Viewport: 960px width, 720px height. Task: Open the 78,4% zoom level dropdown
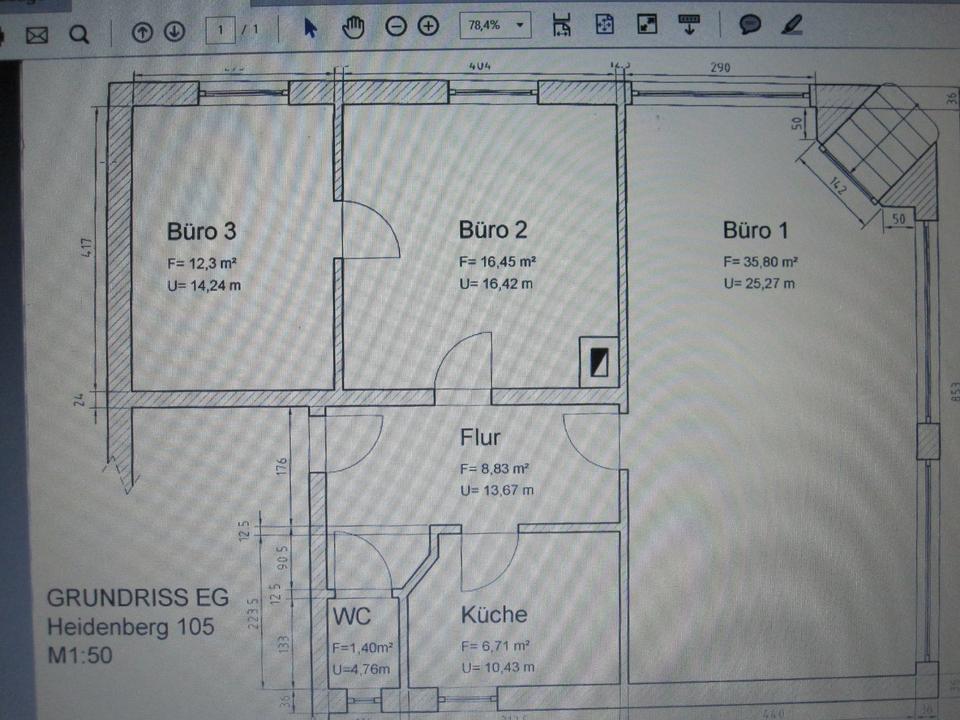(494, 26)
